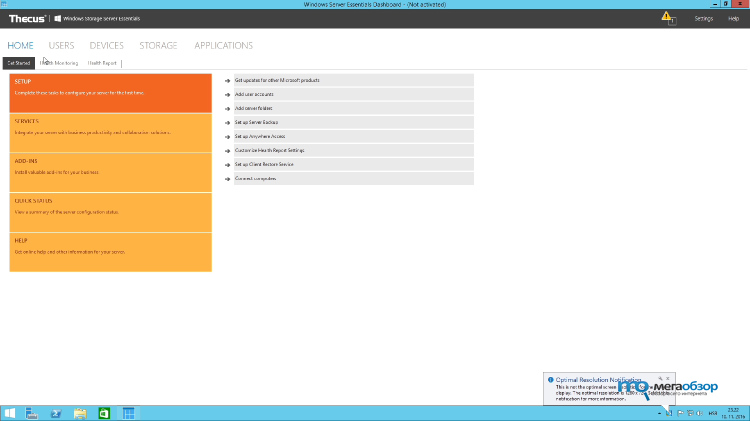Open Settings in the header
This screenshot has height=421, width=750.
704,19
